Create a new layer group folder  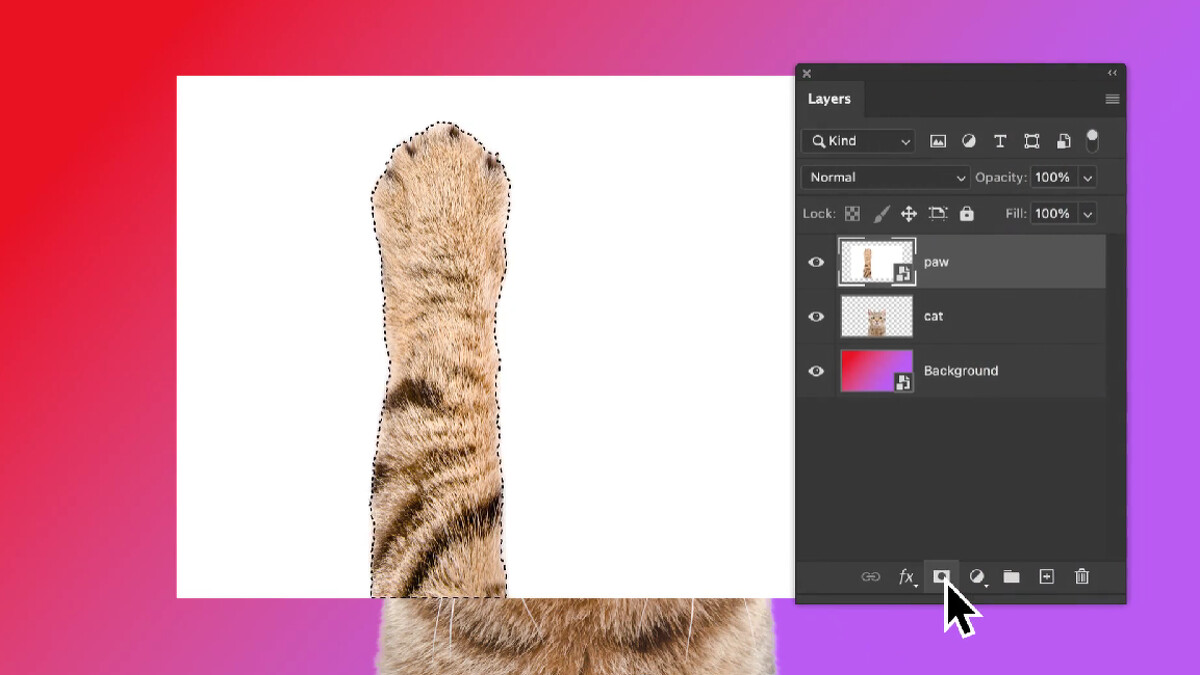[1012, 577]
